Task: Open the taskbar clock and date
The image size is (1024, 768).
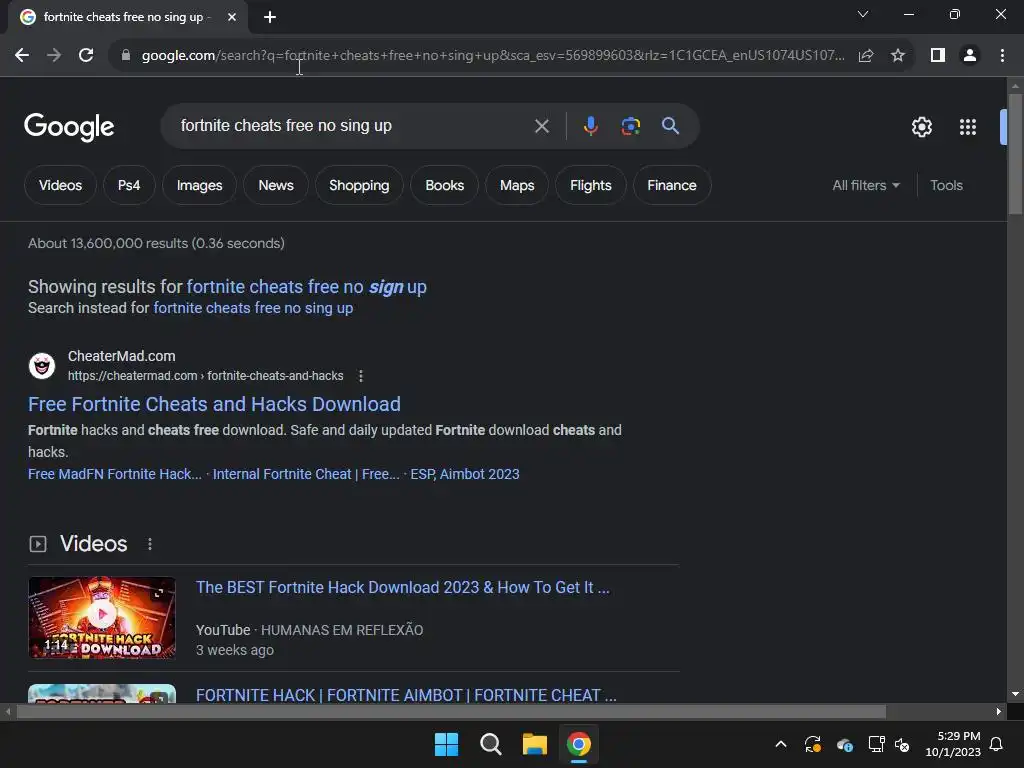Action: [x=953, y=744]
